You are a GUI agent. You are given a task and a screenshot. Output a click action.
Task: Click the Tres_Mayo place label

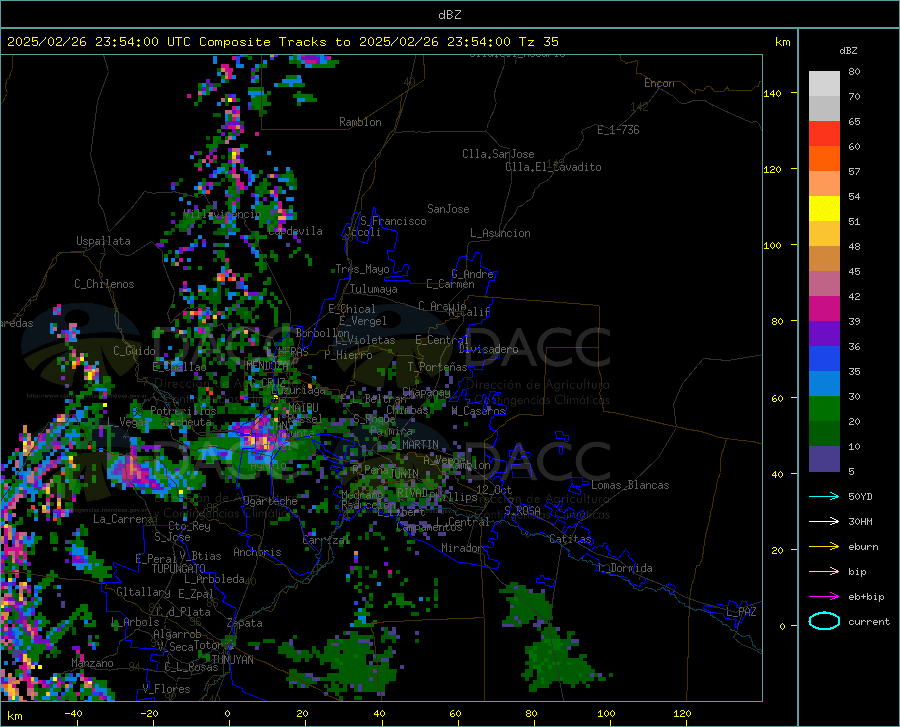[x=362, y=269]
